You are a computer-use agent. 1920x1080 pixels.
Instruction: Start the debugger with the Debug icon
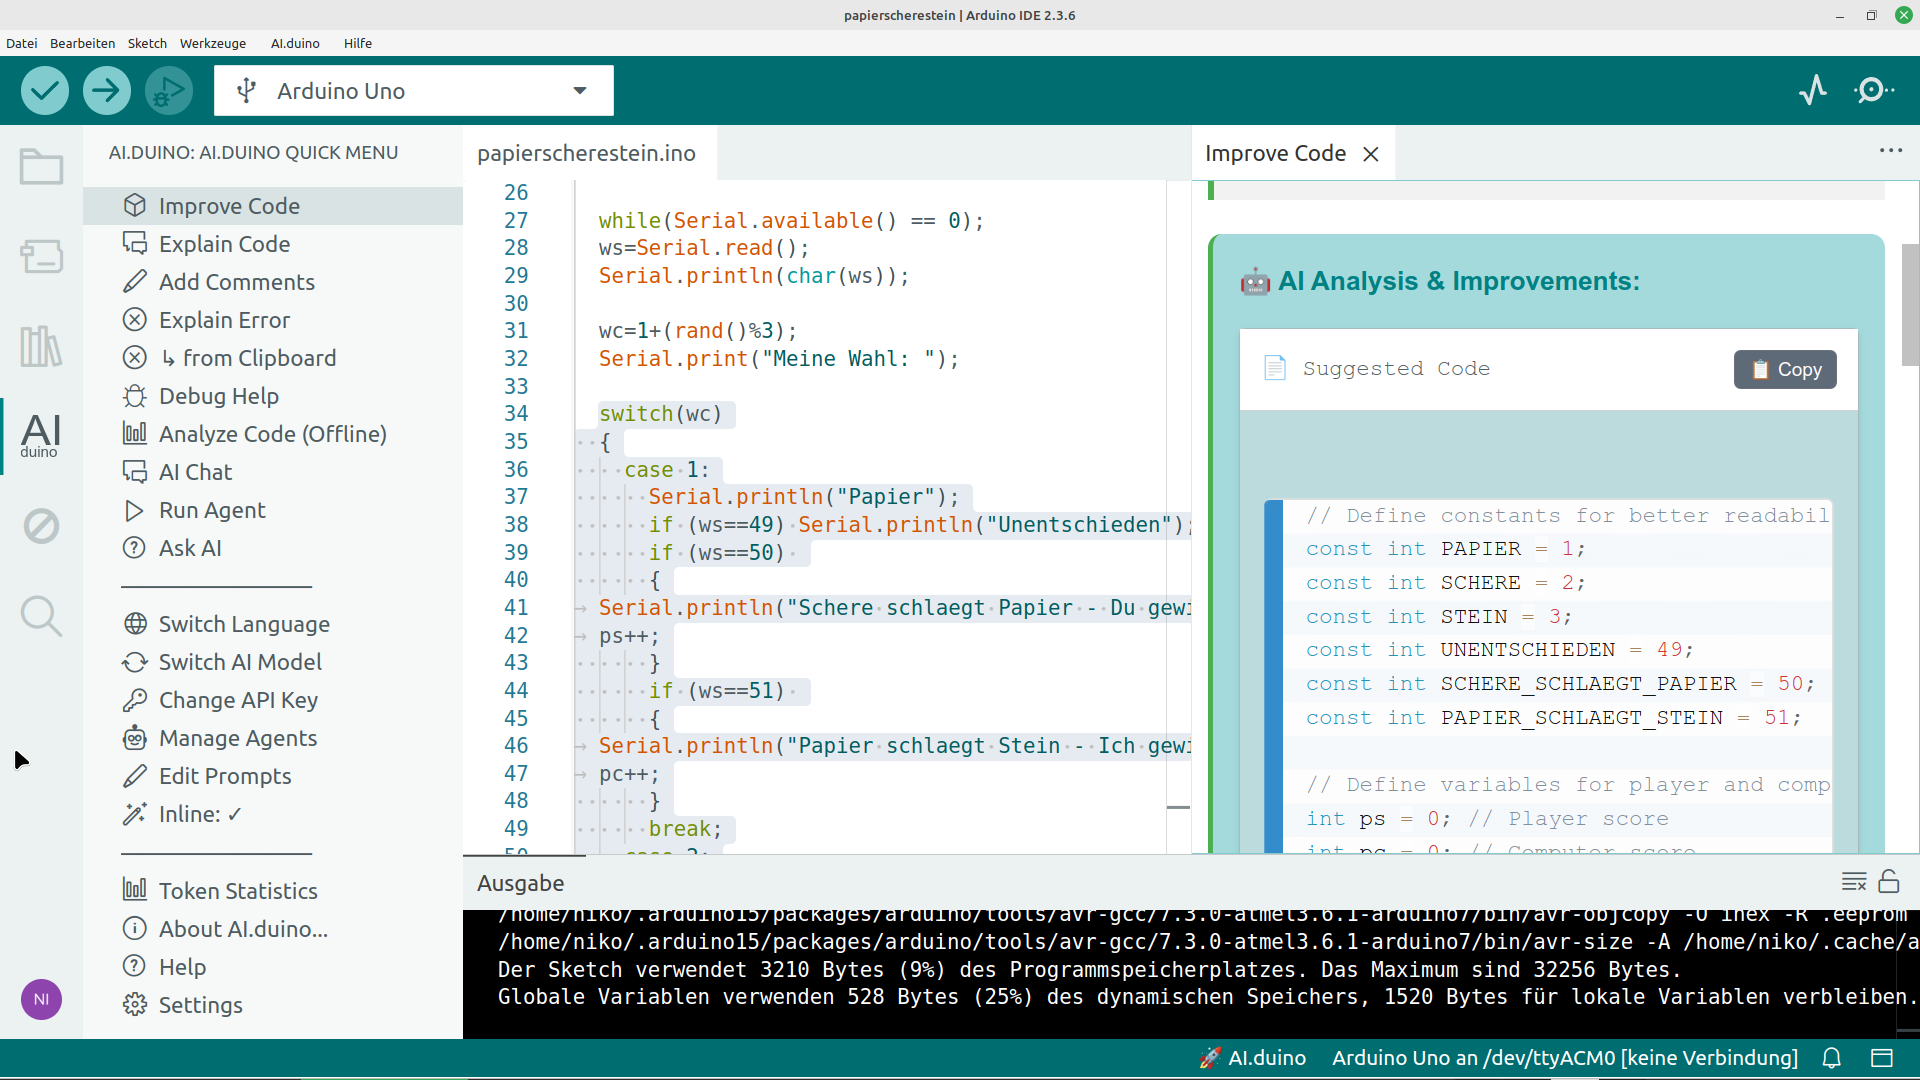tap(168, 91)
